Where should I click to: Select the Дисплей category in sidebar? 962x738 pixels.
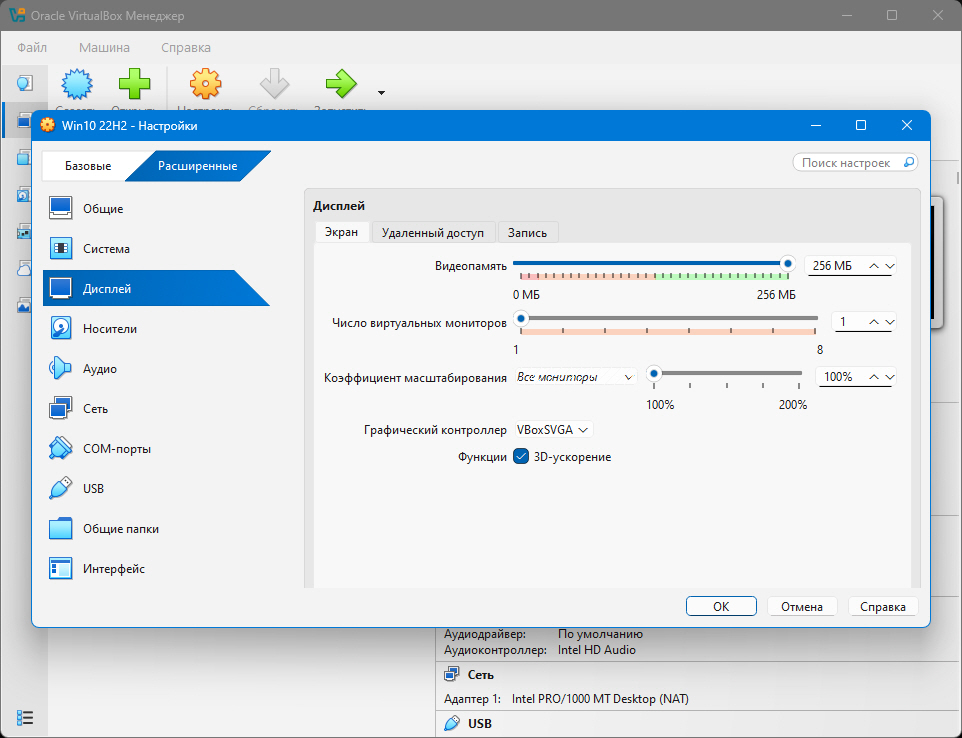coord(156,288)
